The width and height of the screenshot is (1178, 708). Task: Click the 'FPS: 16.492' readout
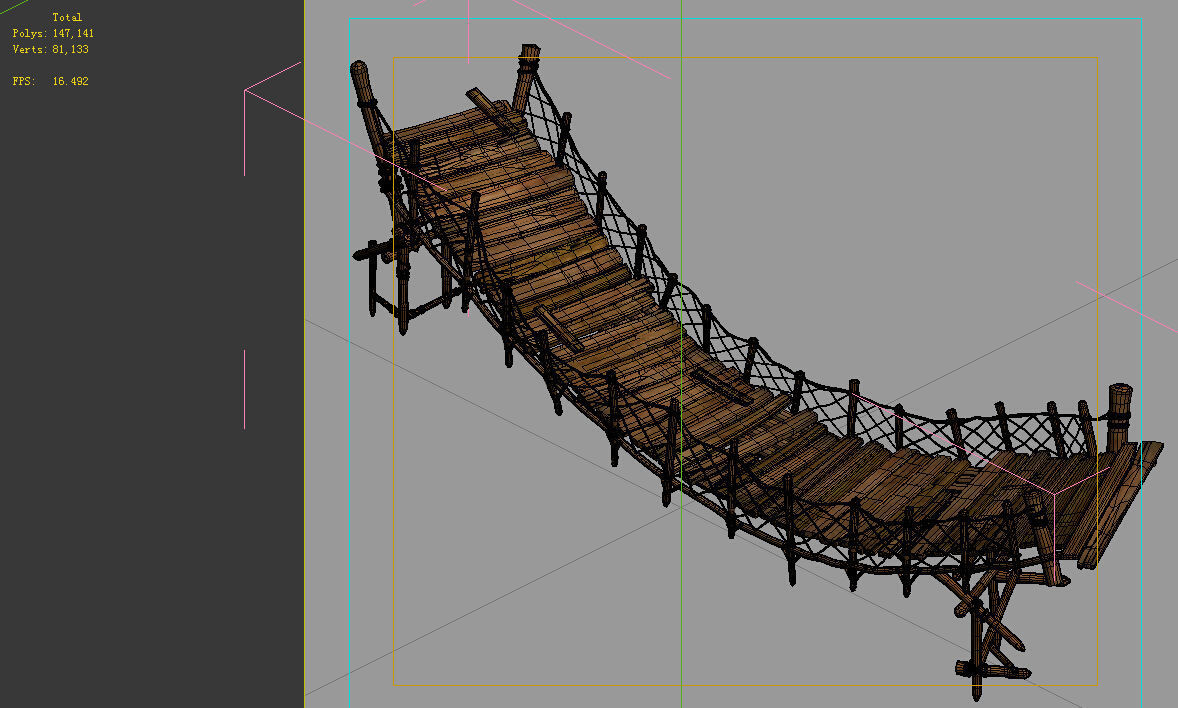click(x=50, y=80)
